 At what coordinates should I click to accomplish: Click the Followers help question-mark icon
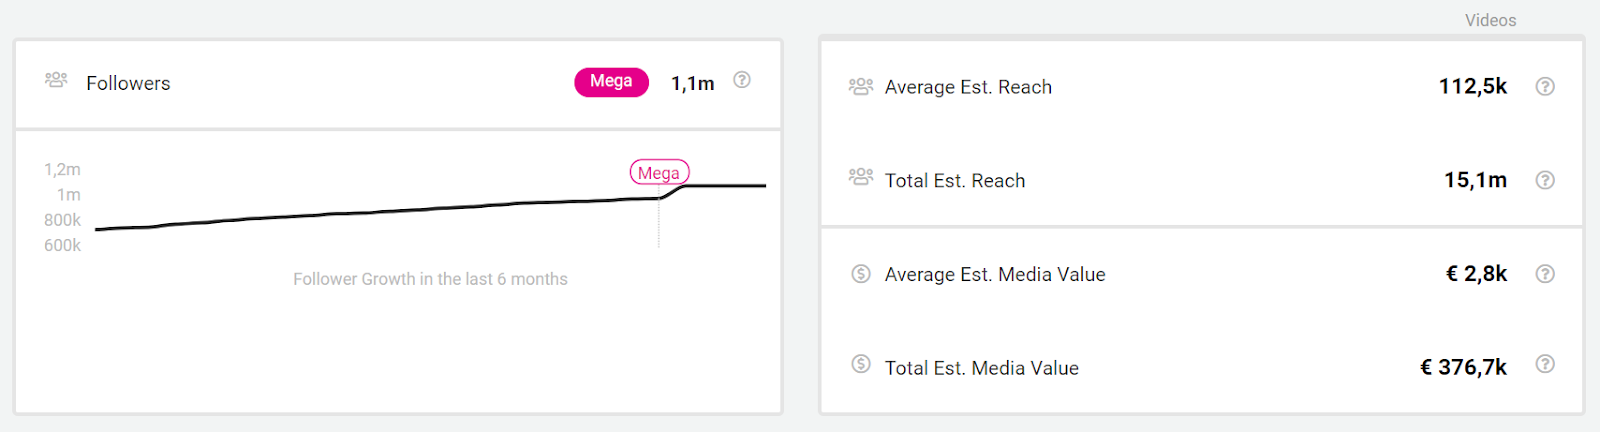742,80
